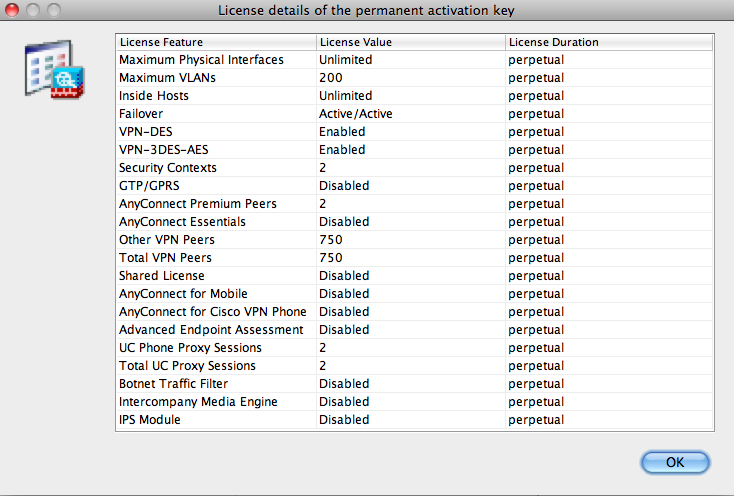This screenshot has height=496, width=734.
Task: Select the Advanced Endpoint Assessment row
Action: tap(415, 330)
